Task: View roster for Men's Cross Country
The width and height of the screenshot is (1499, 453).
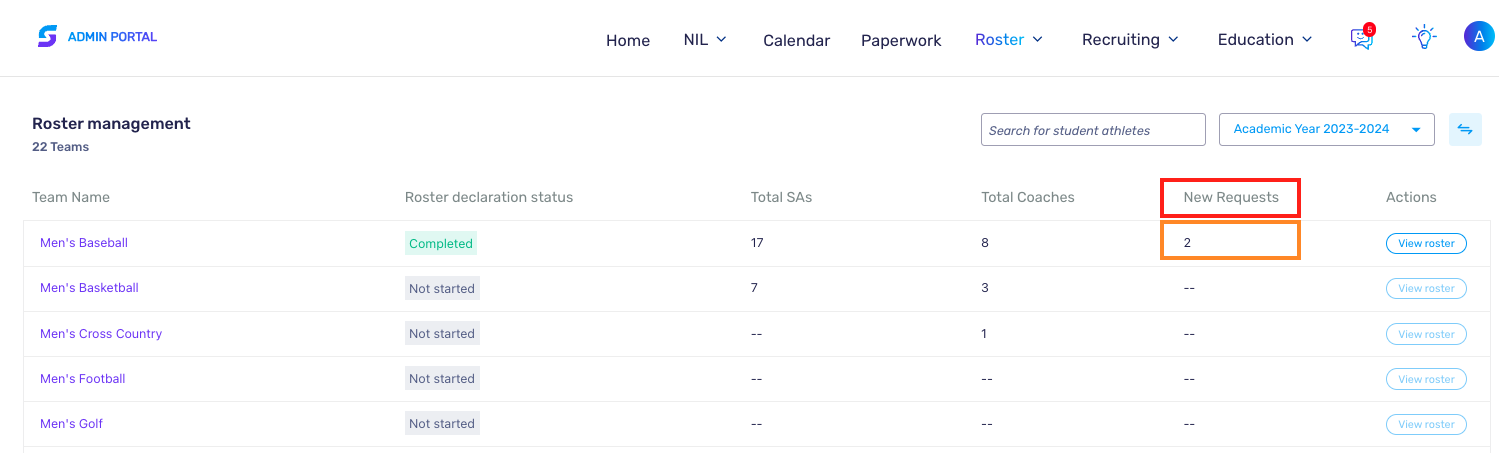Action: pyautogui.click(x=1426, y=334)
